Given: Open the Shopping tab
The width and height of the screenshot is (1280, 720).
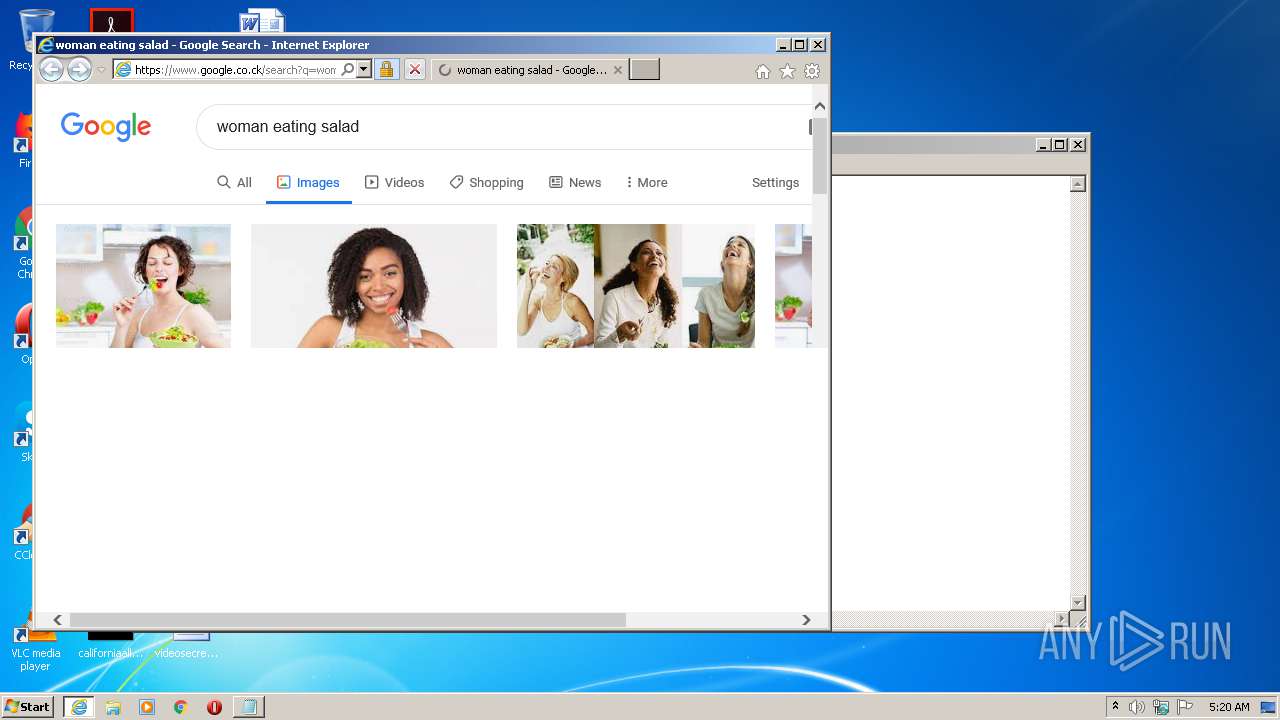Looking at the screenshot, I should [x=486, y=182].
